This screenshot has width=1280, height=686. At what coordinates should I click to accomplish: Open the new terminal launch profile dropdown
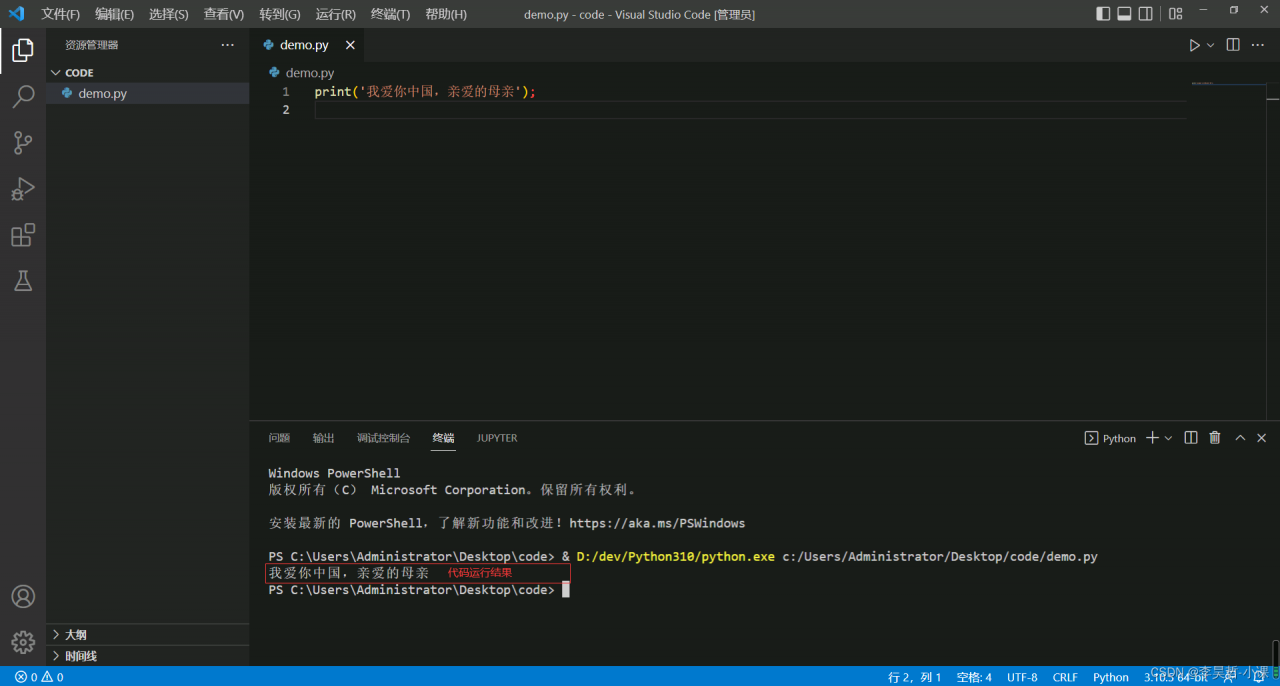pyautogui.click(x=1168, y=438)
